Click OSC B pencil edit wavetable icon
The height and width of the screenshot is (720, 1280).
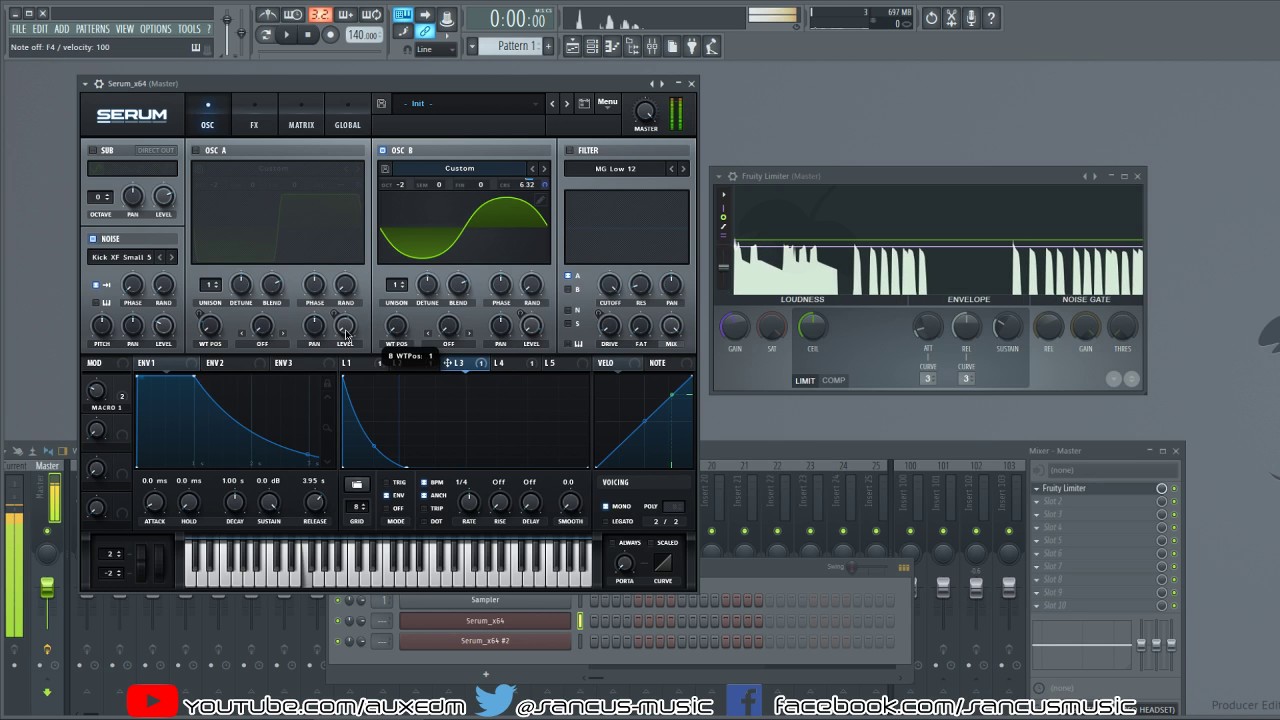click(x=540, y=200)
